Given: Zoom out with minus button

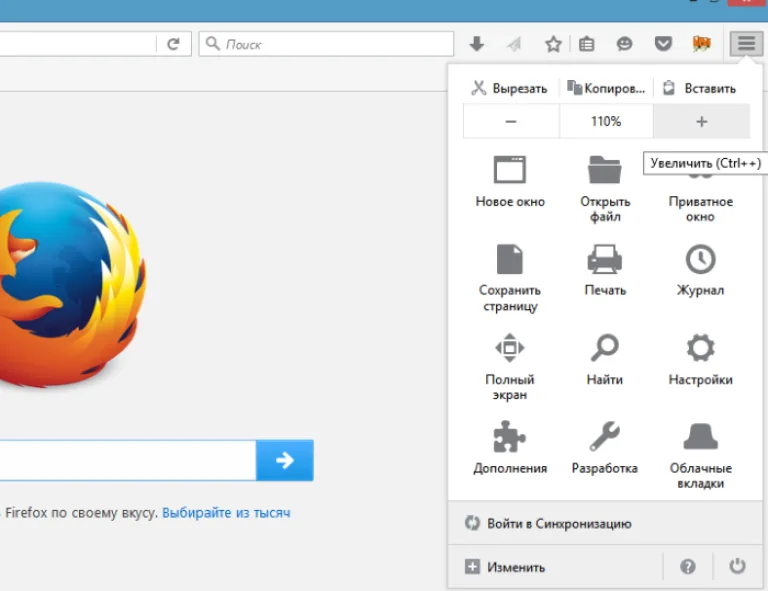Looking at the screenshot, I should [511, 121].
